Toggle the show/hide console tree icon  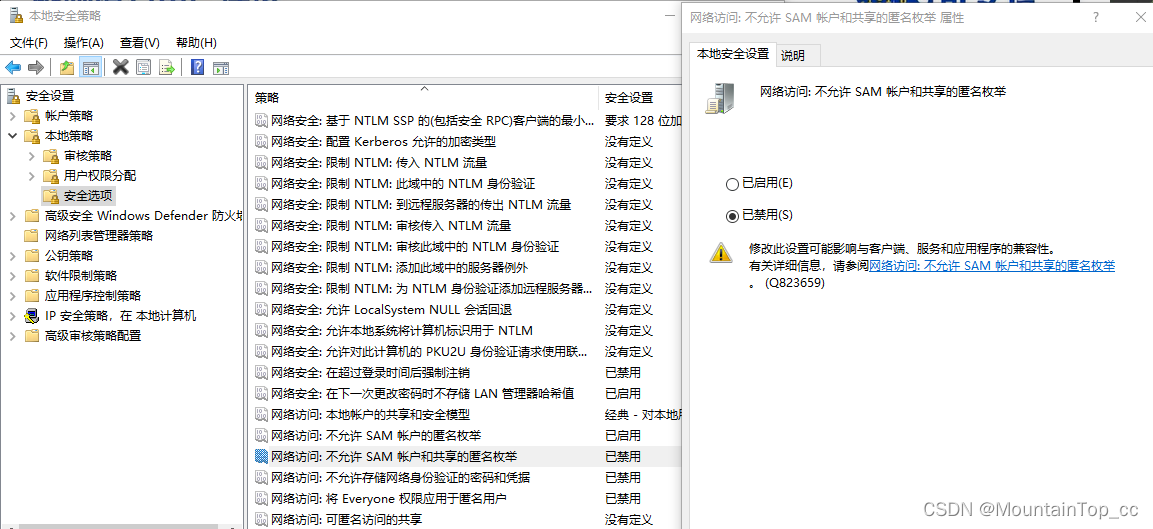click(90, 68)
